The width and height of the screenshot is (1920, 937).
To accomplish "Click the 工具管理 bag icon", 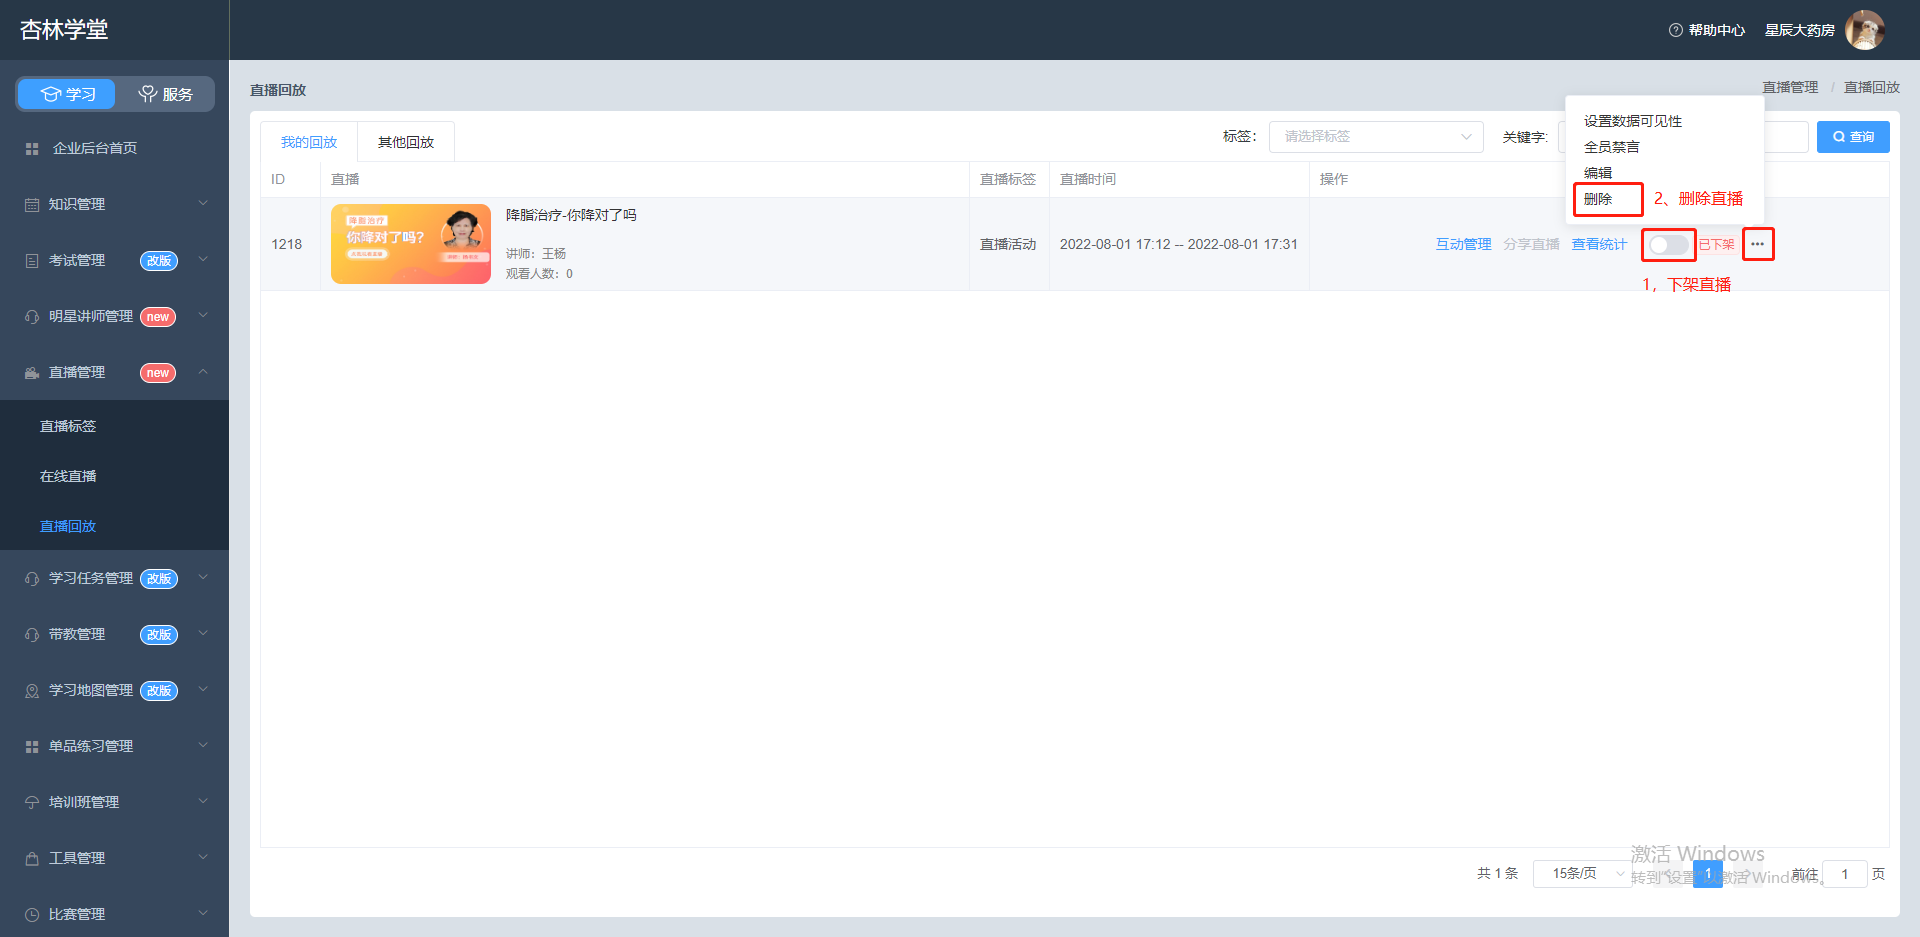I will pyautogui.click(x=32, y=859).
